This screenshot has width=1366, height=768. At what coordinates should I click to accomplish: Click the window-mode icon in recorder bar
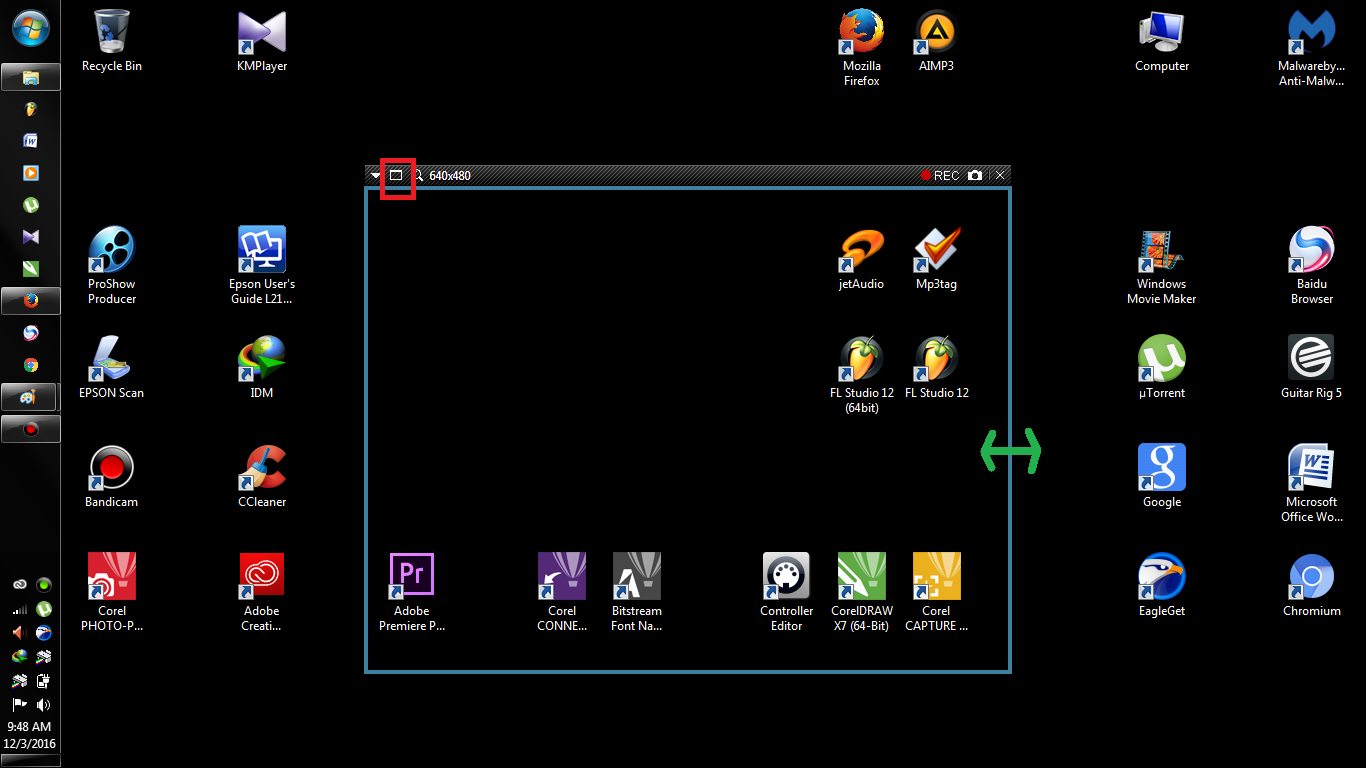tap(396, 175)
